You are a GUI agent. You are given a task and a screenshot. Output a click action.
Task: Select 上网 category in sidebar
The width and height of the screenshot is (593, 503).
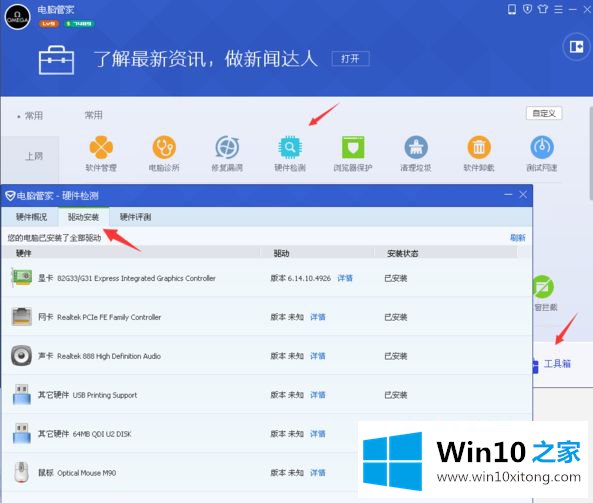pos(34,156)
